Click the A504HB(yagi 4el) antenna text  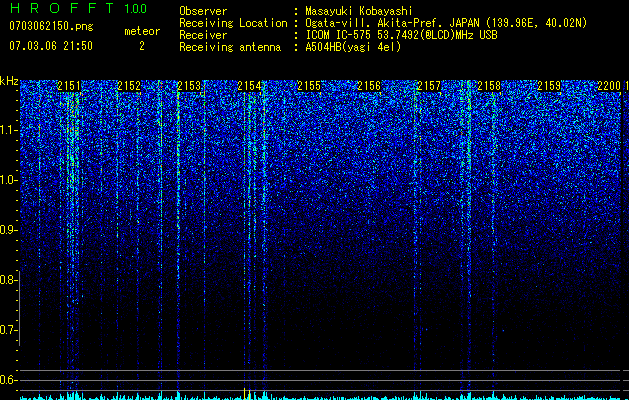click(353, 47)
